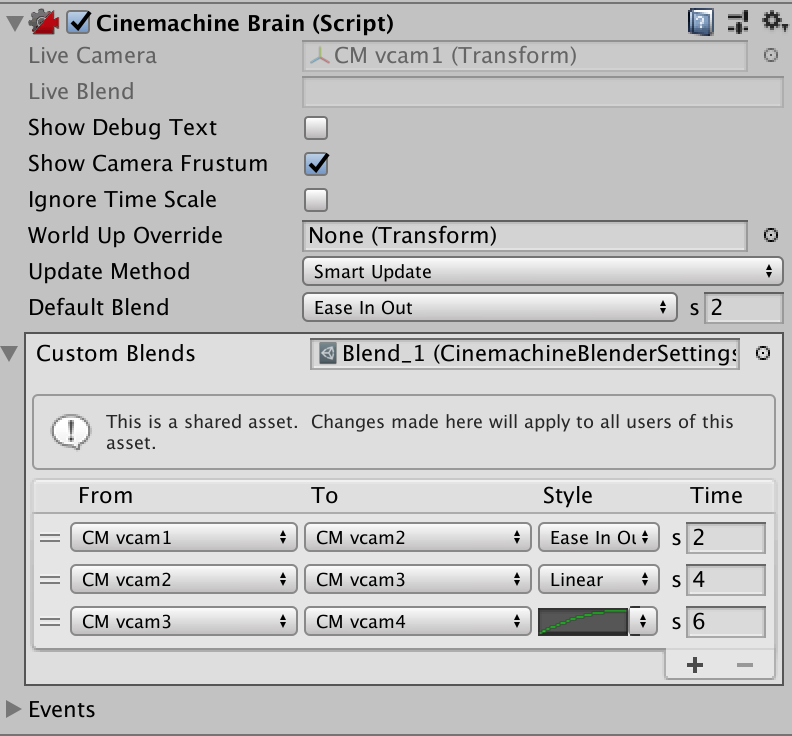Uncheck Show Camera Frustum
Image resolution: width=792 pixels, height=736 pixels.
[316, 164]
